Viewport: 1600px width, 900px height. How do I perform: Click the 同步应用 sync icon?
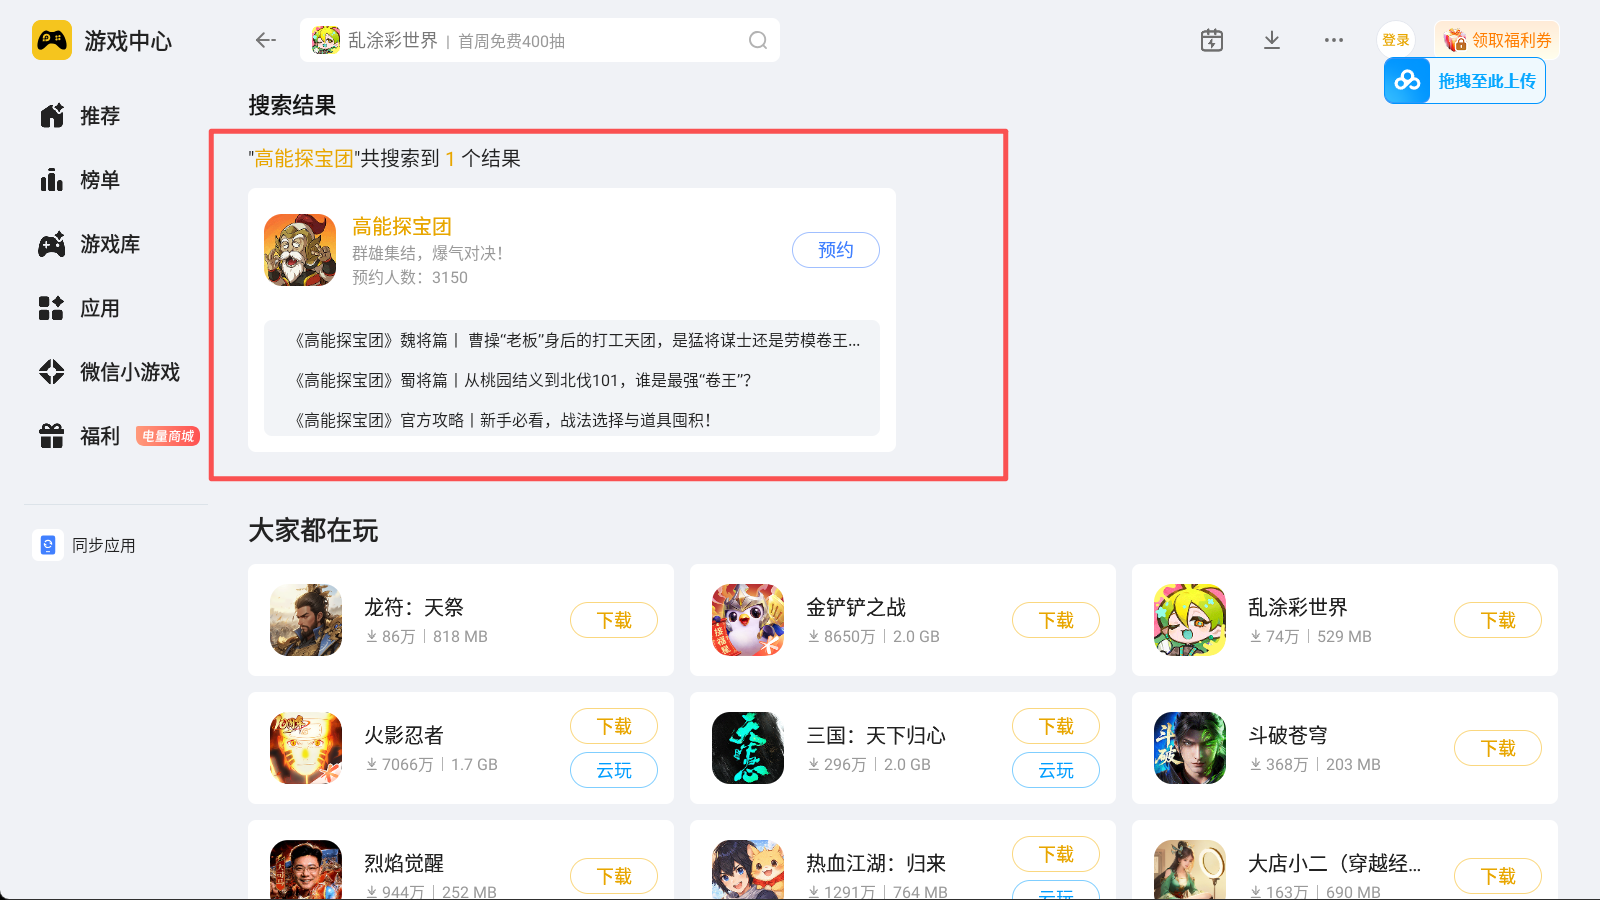click(48, 545)
